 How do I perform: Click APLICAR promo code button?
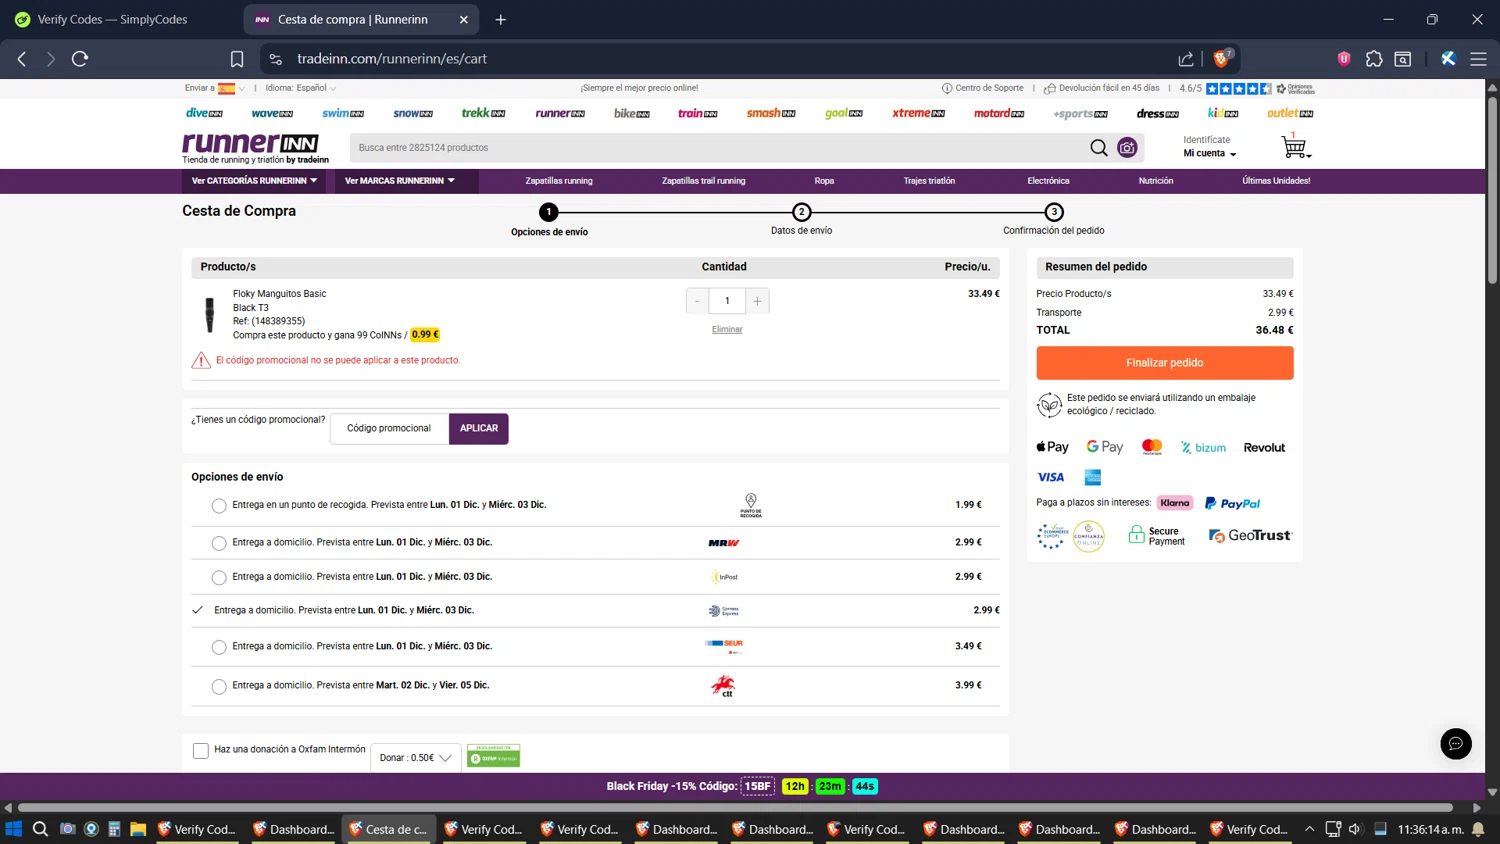click(479, 428)
